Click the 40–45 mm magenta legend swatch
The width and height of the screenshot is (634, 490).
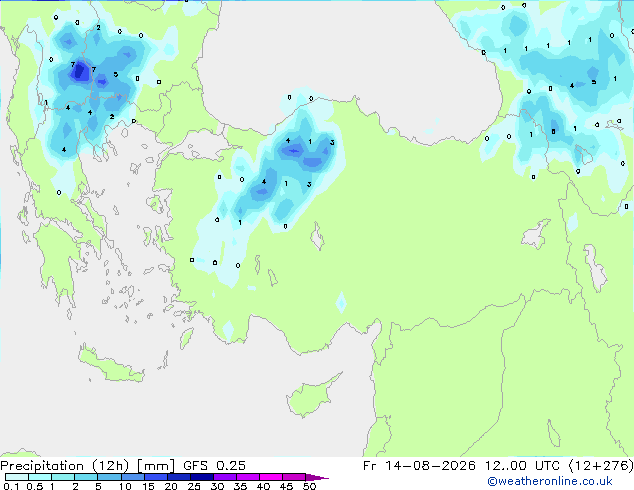(271, 477)
